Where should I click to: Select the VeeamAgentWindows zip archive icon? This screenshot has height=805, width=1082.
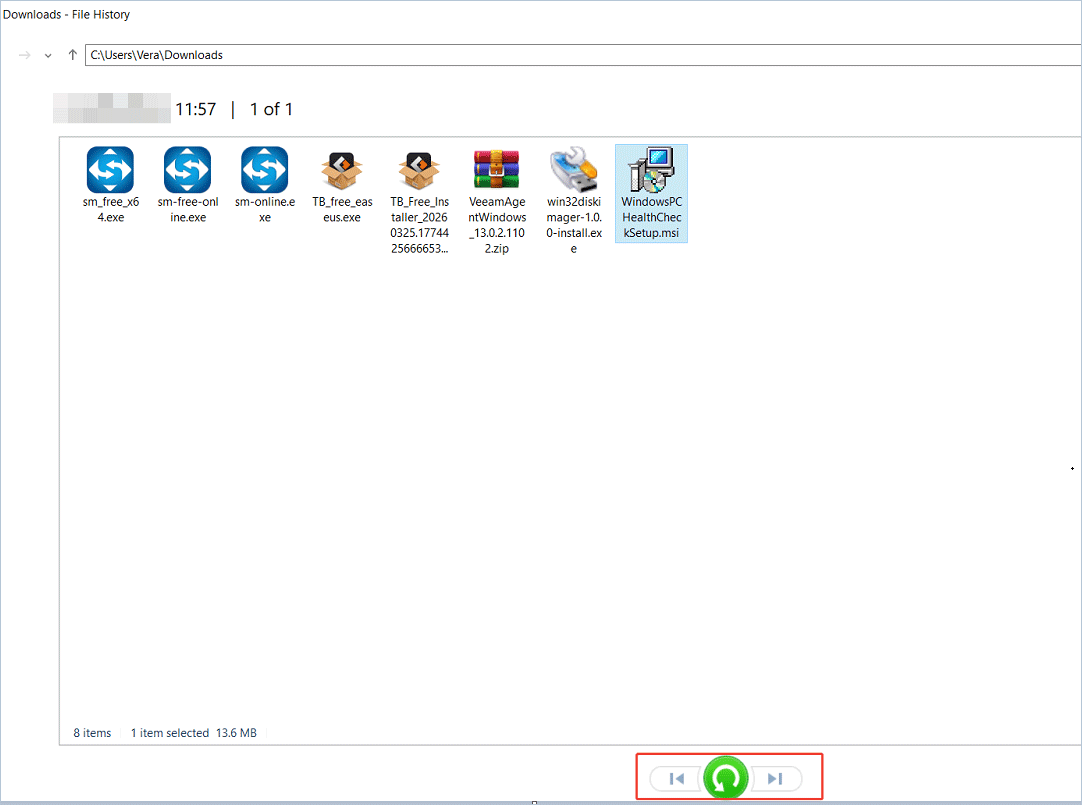[496, 170]
